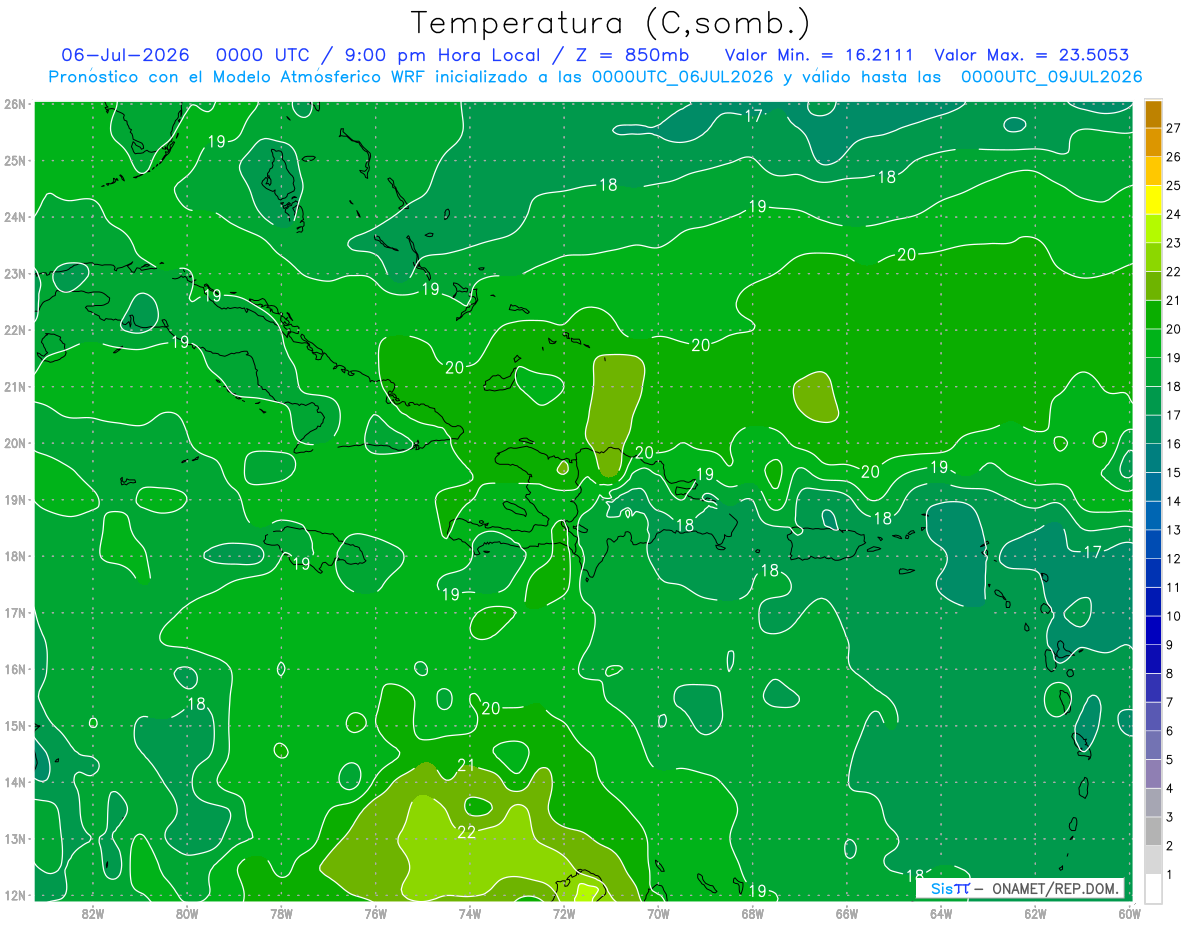Click the color bar label 5
Viewport: 1200px width, 927px height.
(1170, 760)
